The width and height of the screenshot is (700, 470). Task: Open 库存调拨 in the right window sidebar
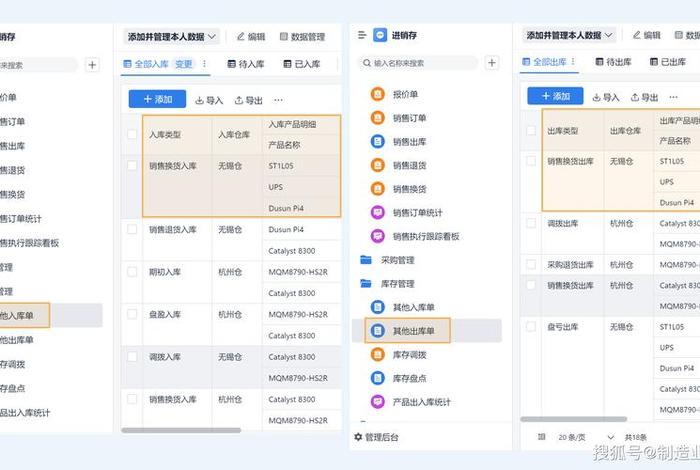(x=398, y=354)
